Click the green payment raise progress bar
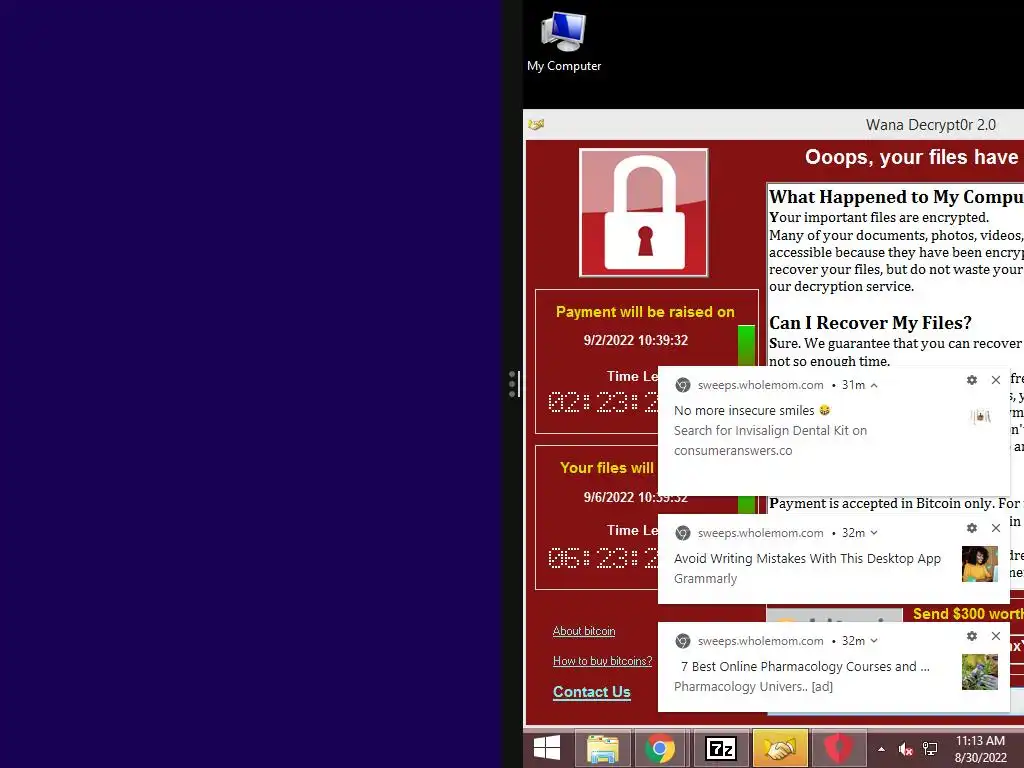The height and width of the screenshot is (768, 1024). (x=746, y=345)
